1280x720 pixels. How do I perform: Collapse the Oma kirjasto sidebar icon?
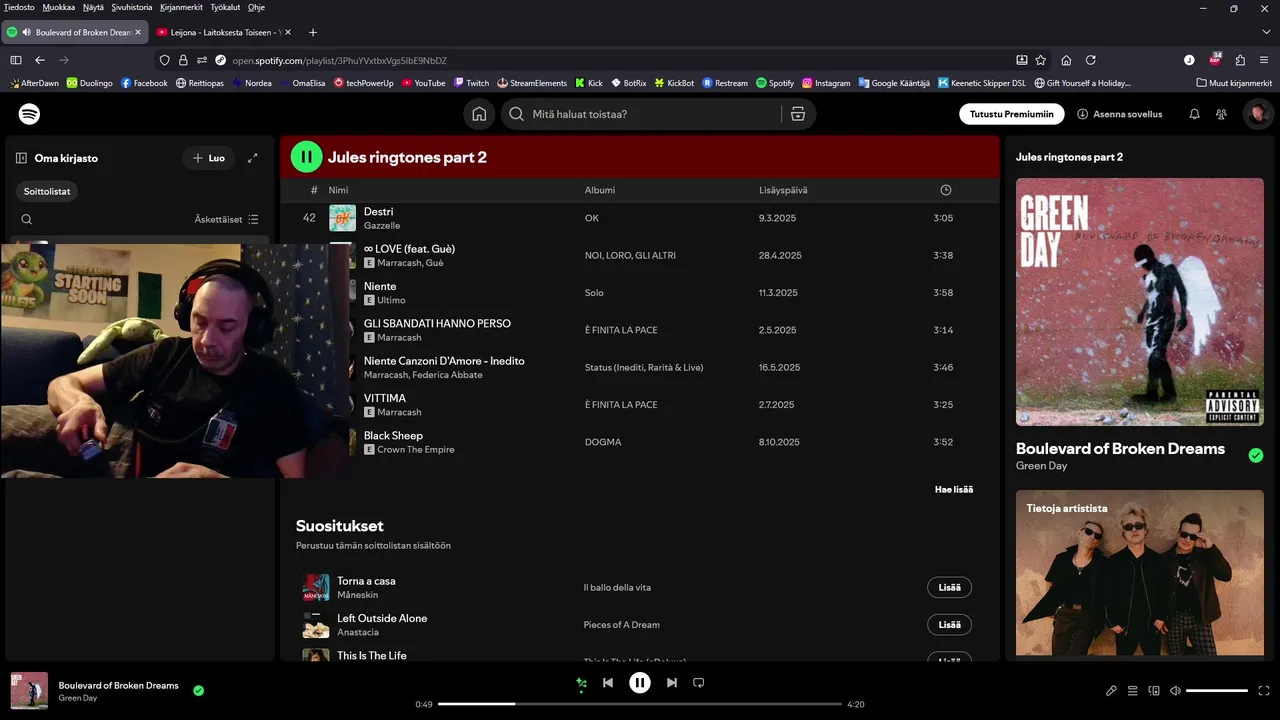[x=21, y=158]
